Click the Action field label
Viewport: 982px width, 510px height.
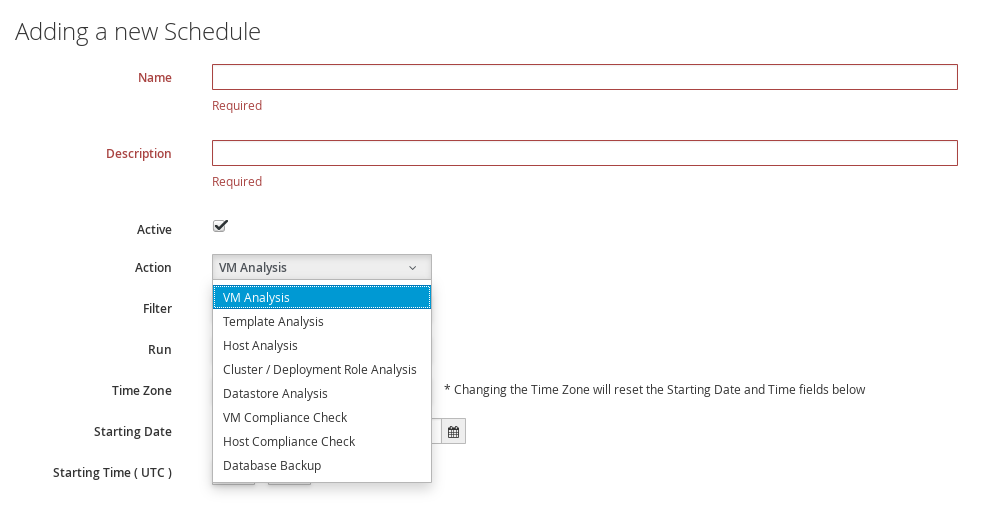click(153, 268)
